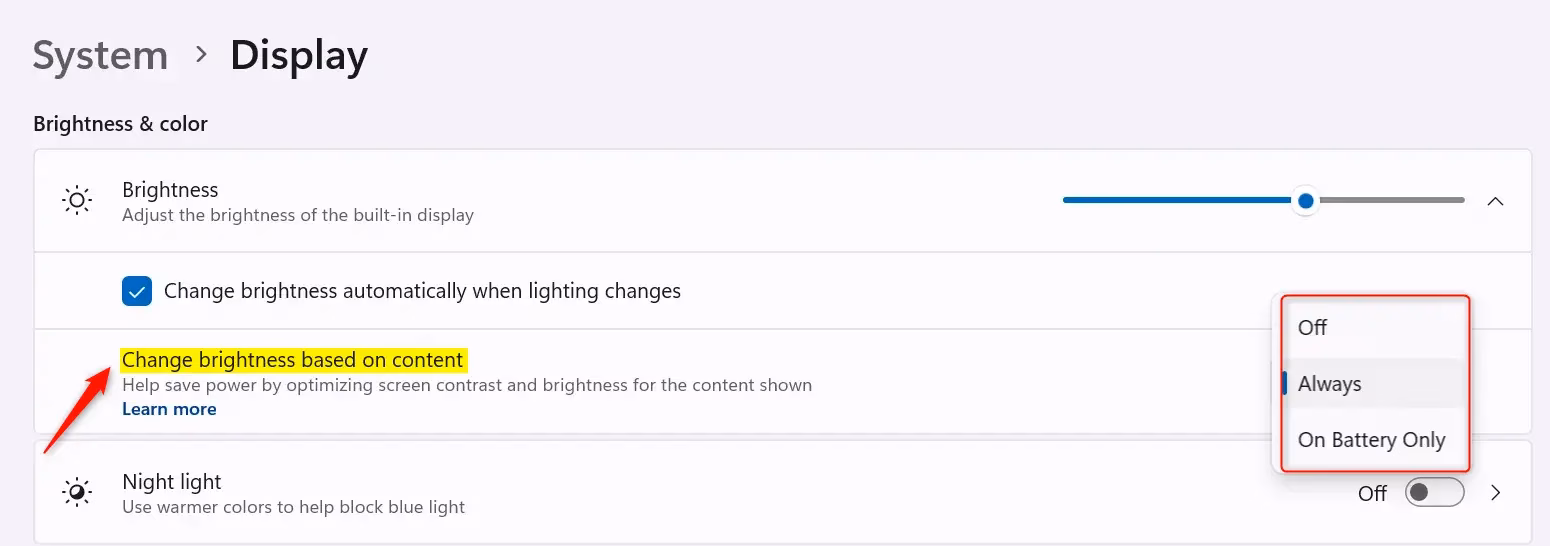Image resolution: width=1550 pixels, height=546 pixels.
Task: Turn on the Night light toggle
Action: click(x=1434, y=493)
